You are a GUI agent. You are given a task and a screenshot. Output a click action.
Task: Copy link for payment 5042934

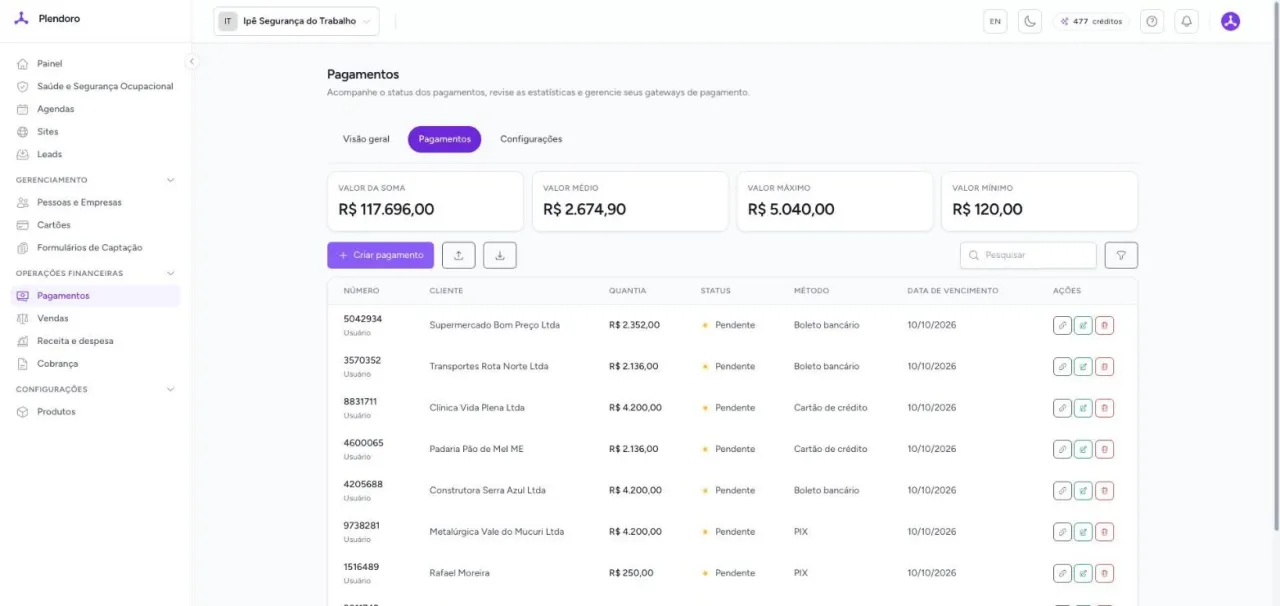tap(1062, 325)
